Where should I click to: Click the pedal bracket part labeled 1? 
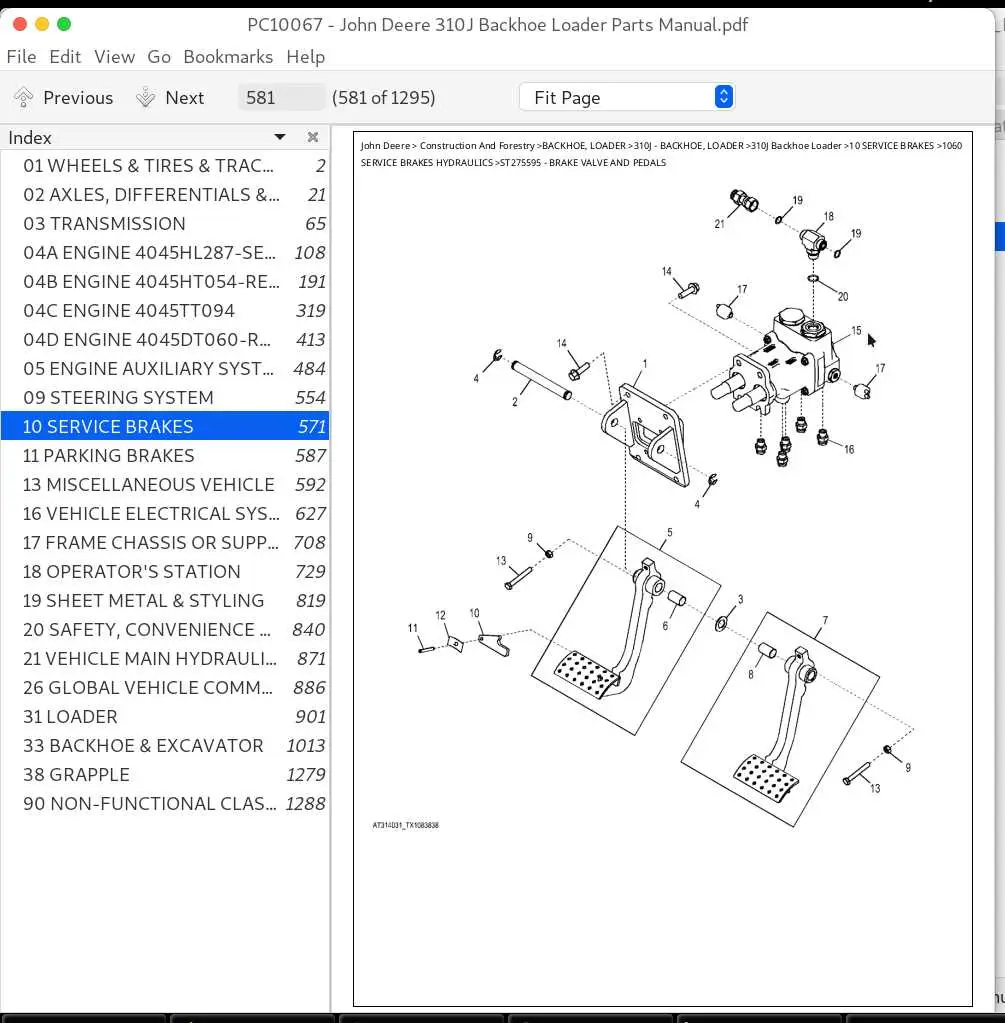coord(645,436)
